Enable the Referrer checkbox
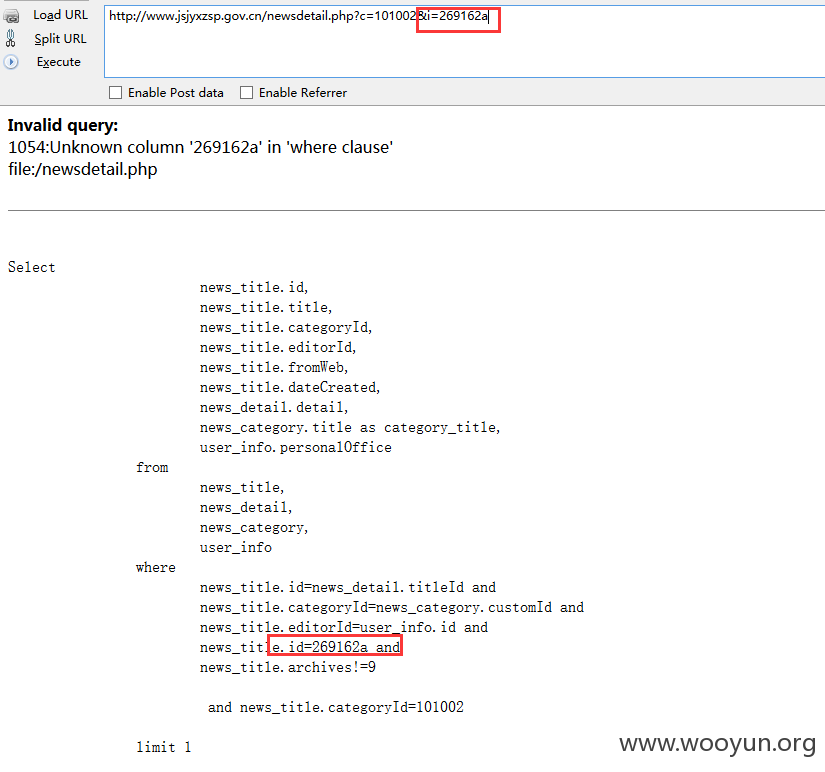This screenshot has height=772, width=825. pos(246,93)
